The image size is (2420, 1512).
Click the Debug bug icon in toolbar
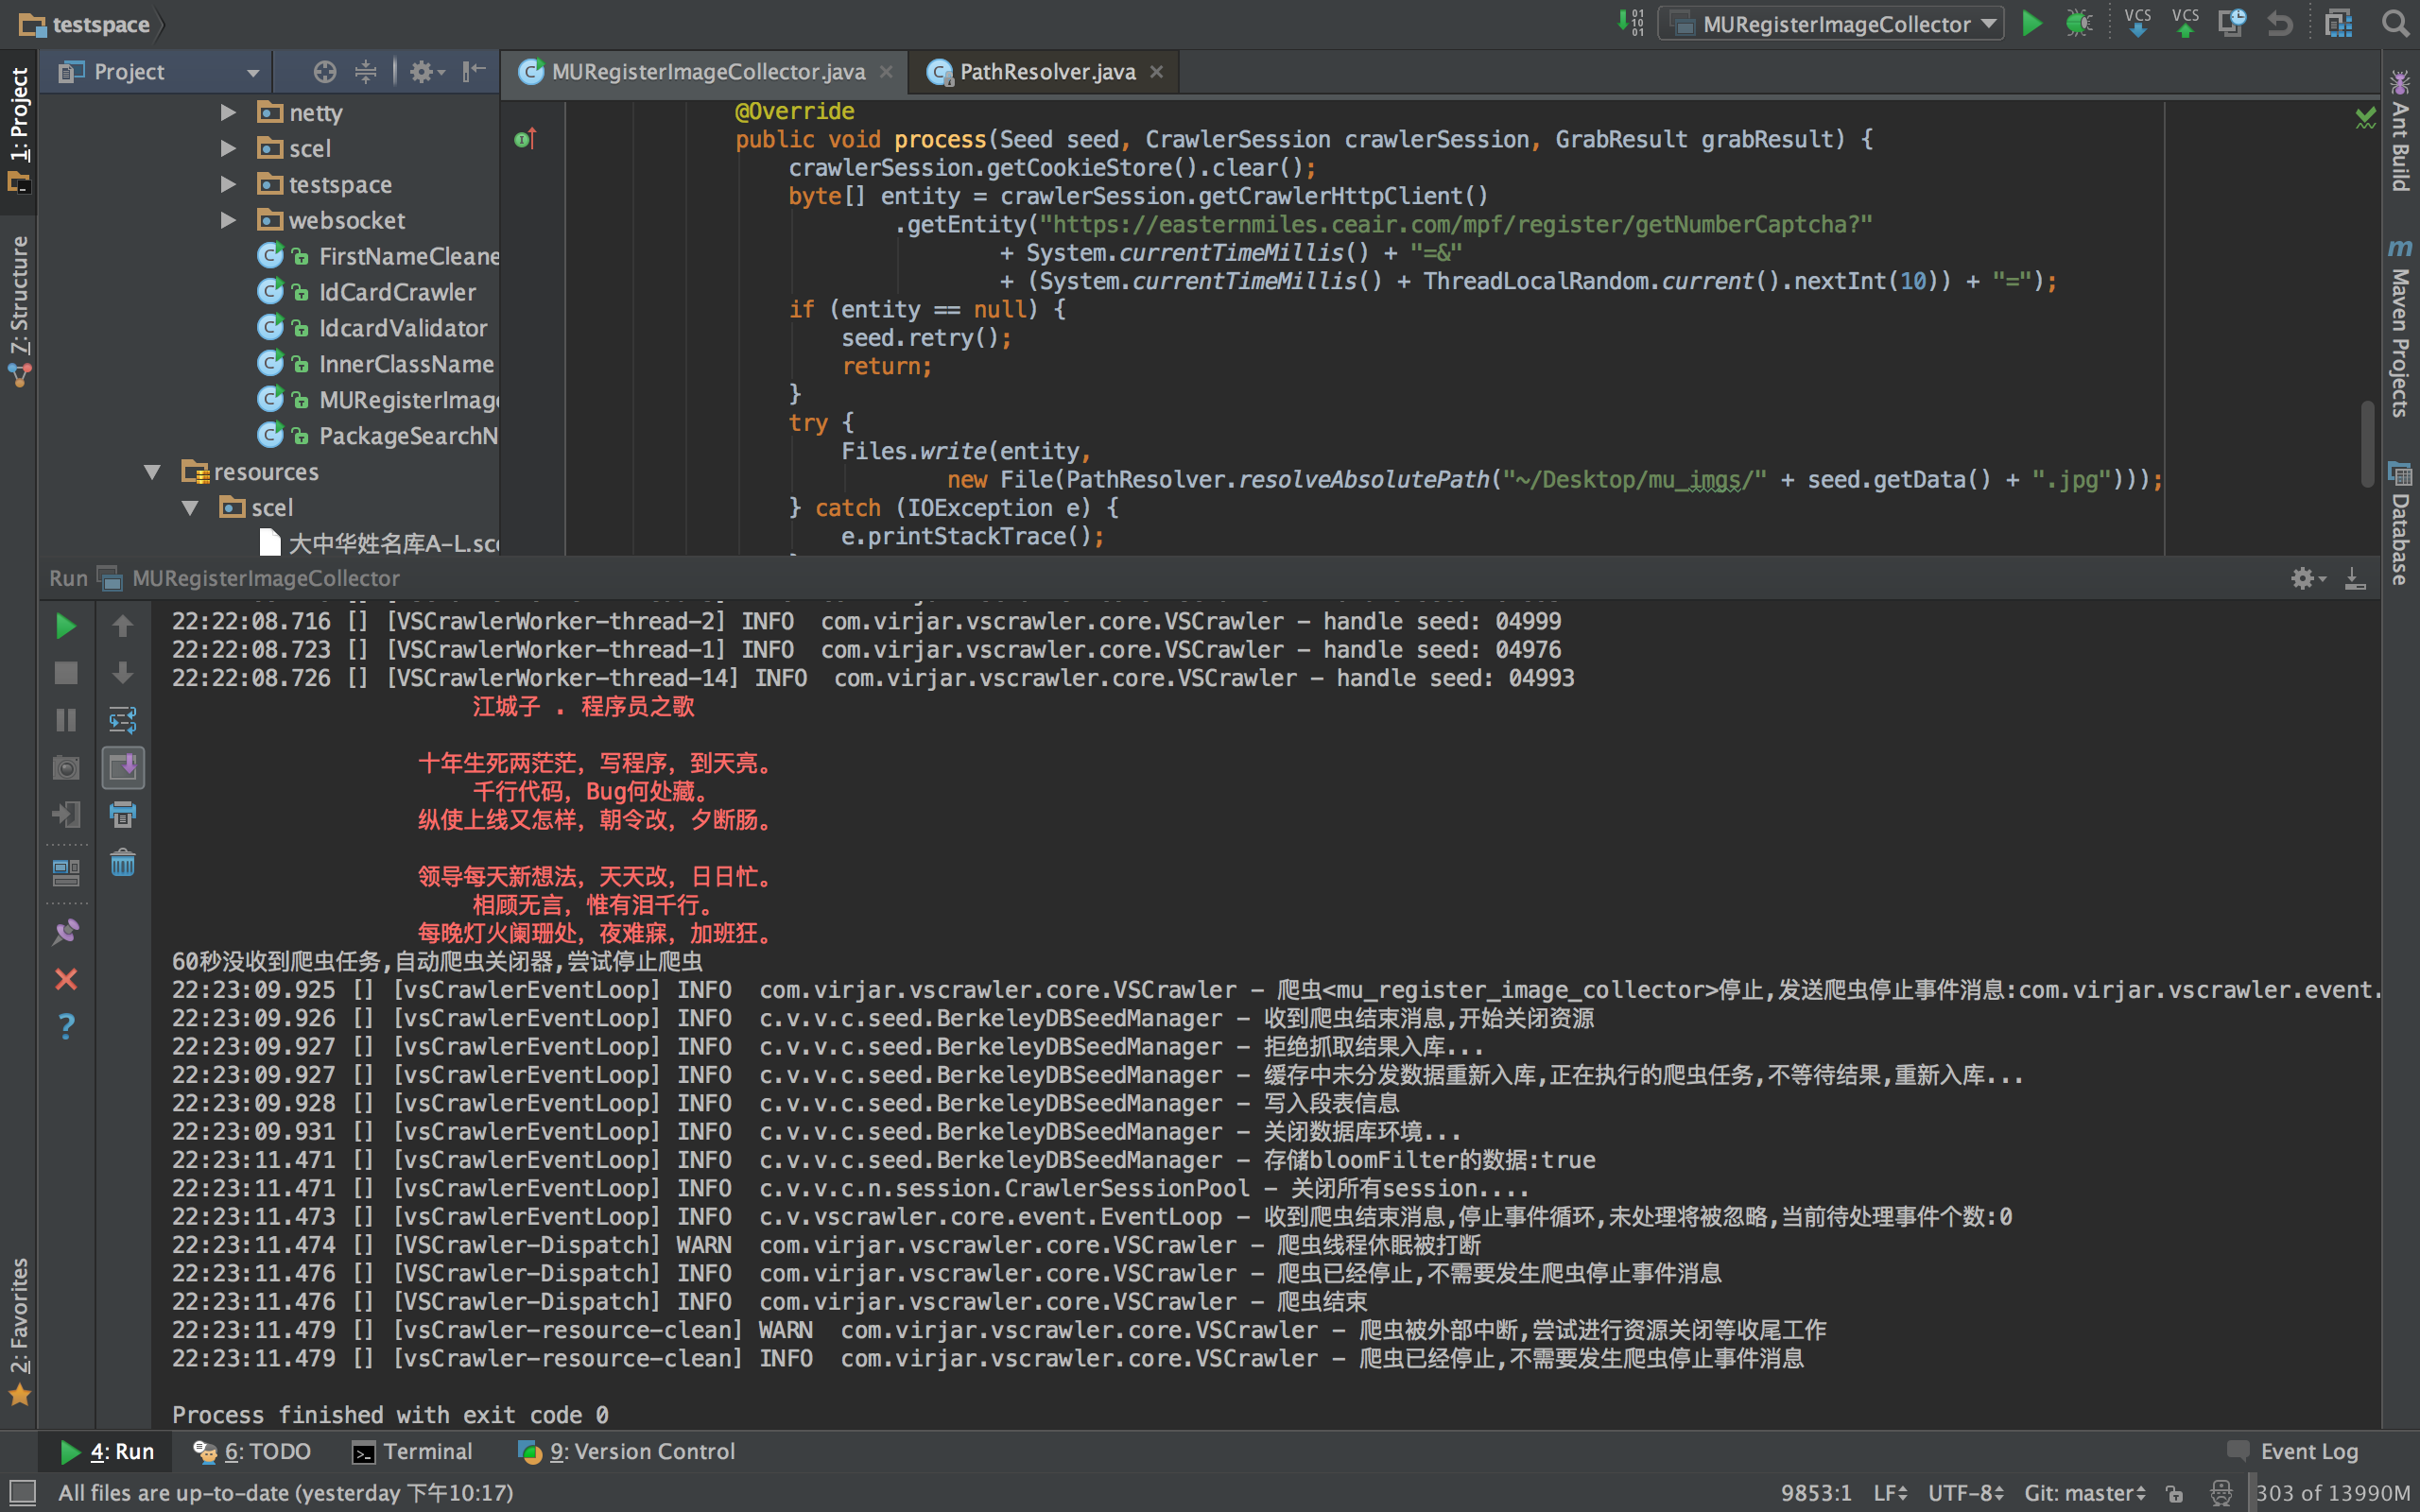2079,23
